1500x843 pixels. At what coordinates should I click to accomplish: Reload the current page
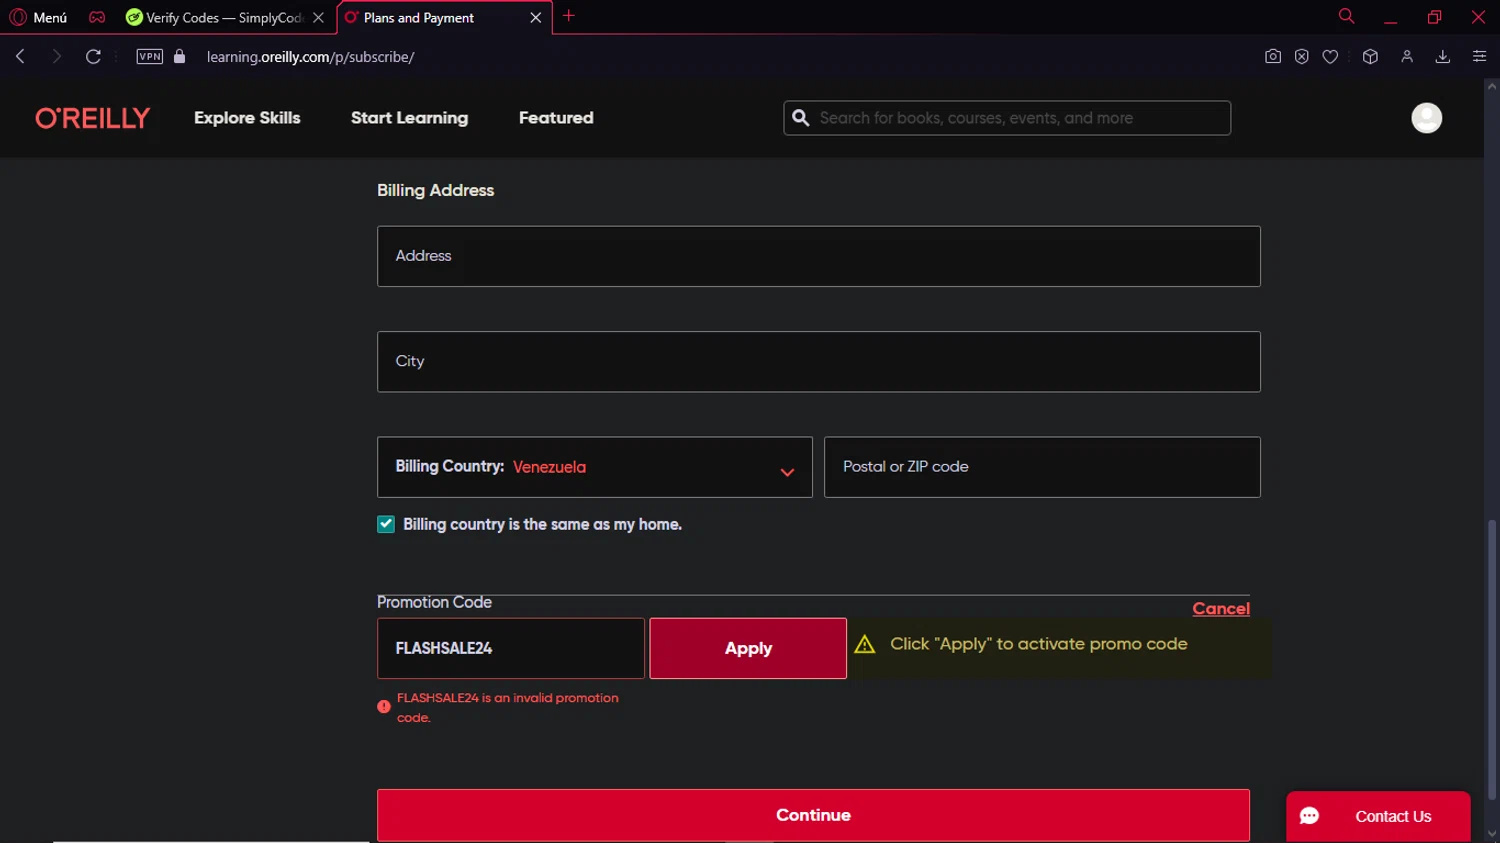coord(93,57)
